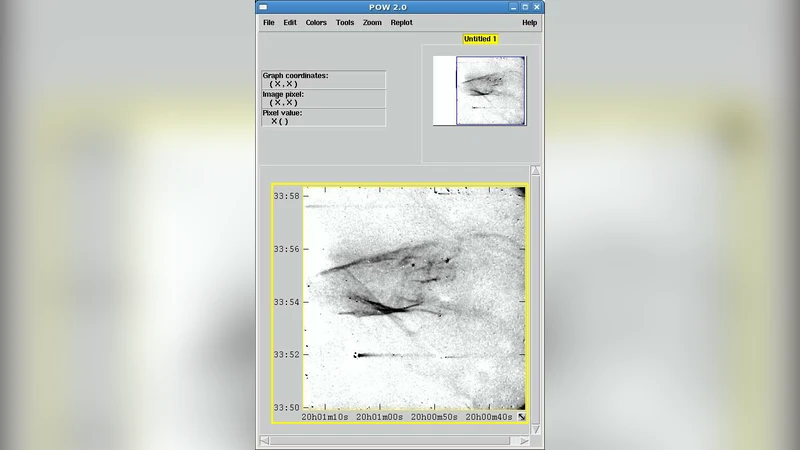Open the File menu

pos(268,22)
